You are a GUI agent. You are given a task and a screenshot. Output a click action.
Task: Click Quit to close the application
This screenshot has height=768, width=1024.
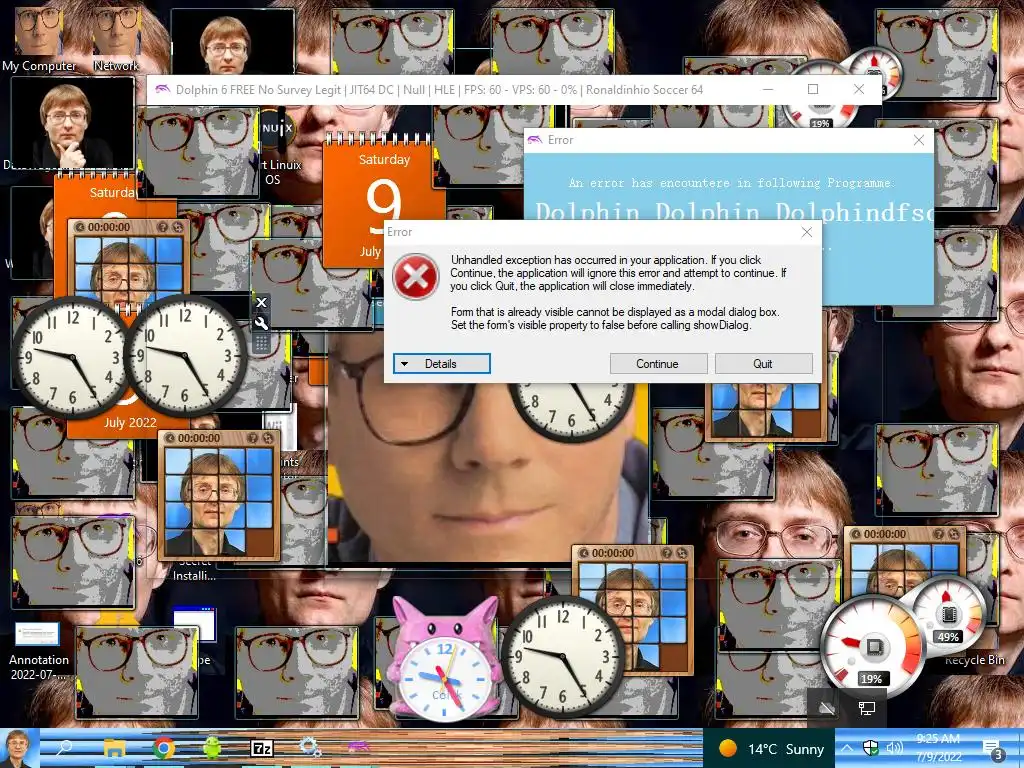[x=763, y=364]
